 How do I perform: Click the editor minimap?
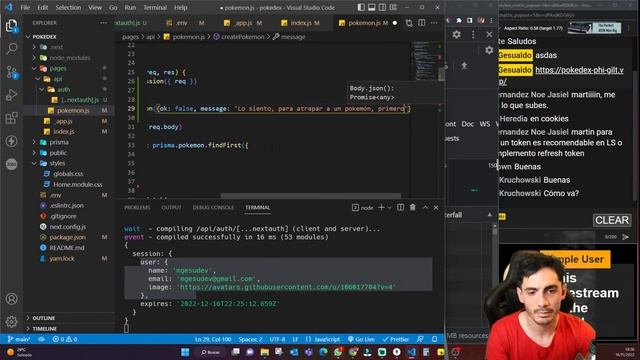(x=424, y=61)
